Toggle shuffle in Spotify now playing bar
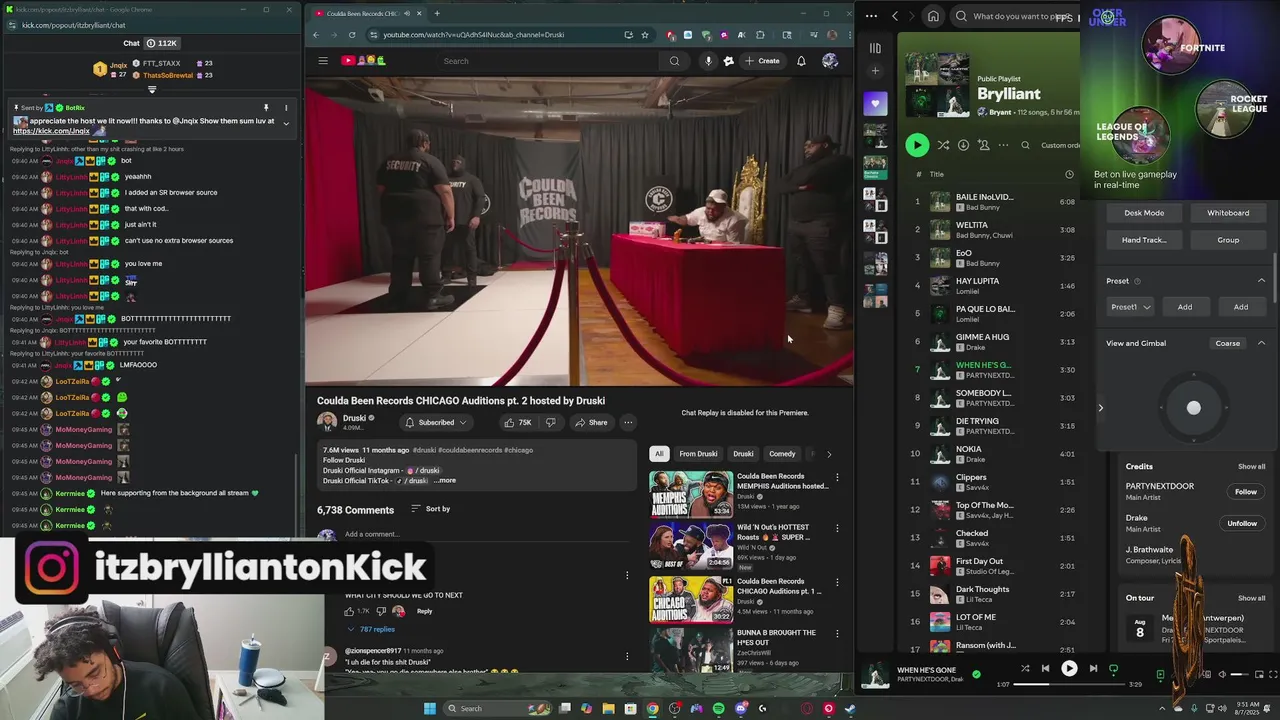1280x720 pixels. (1024, 668)
